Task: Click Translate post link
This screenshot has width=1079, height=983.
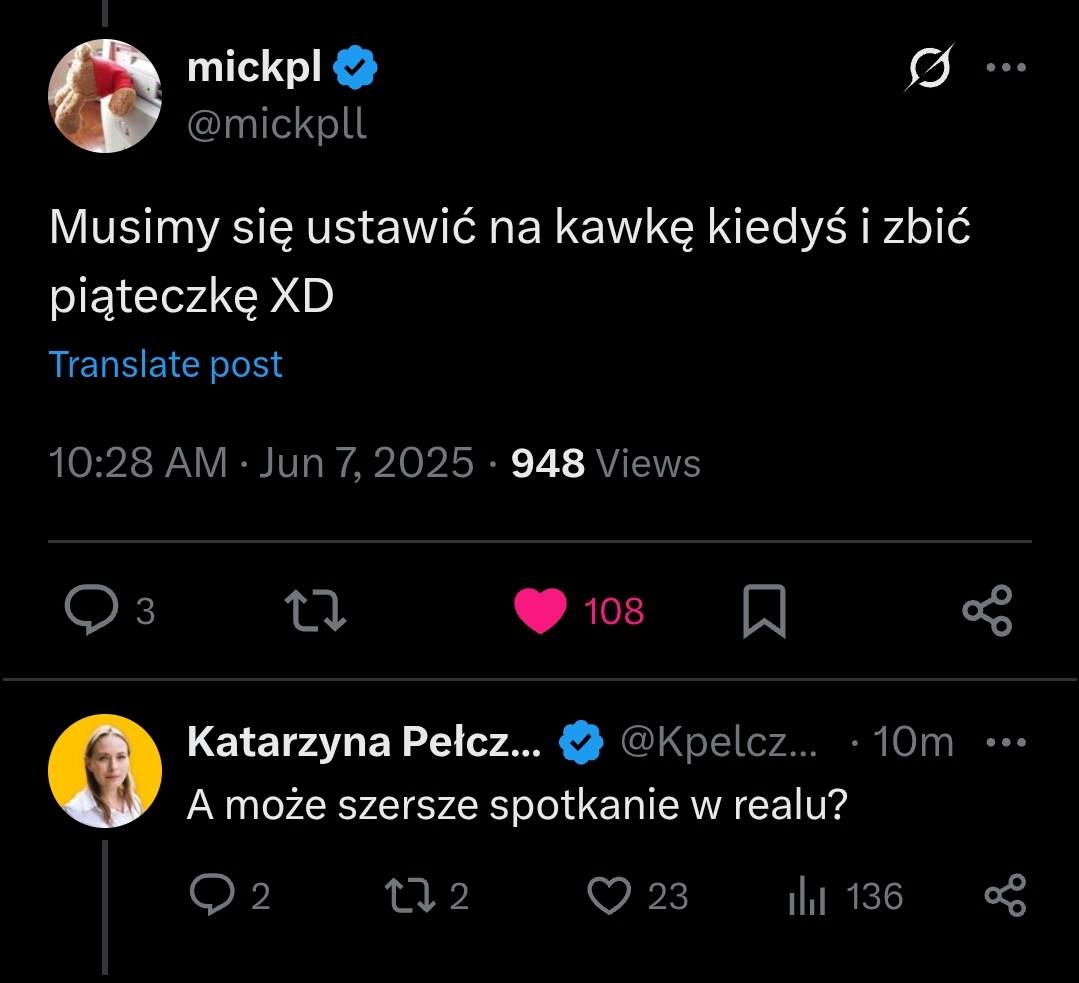Action: 166,365
